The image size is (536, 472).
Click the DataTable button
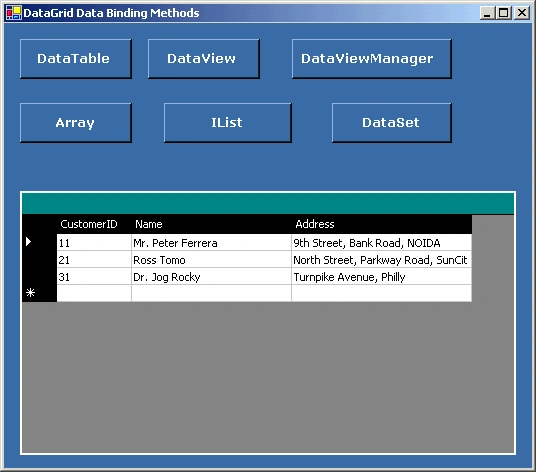pos(76,59)
